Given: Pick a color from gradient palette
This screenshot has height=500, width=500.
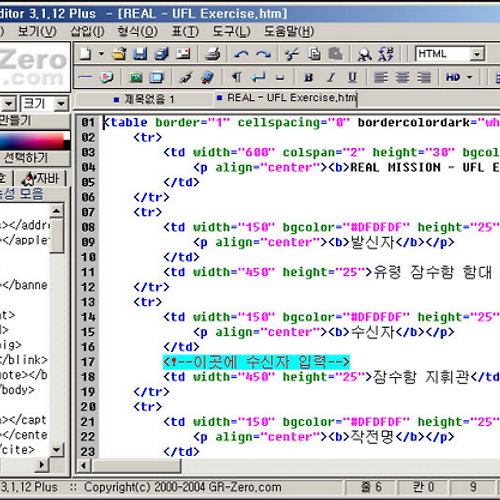Looking at the screenshot, I should pyautogui.click(x=32, y=140).
